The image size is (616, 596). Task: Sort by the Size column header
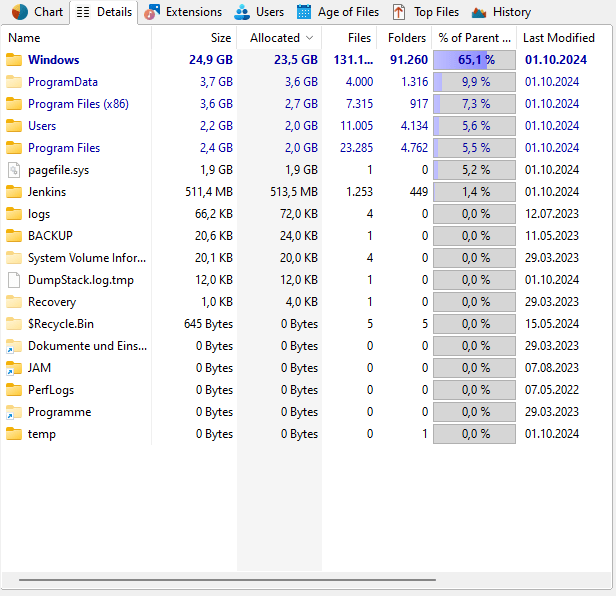pos(220,38)
